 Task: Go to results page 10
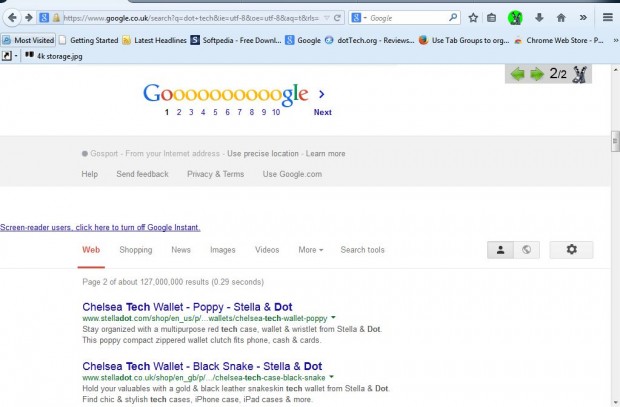point(276,112)
